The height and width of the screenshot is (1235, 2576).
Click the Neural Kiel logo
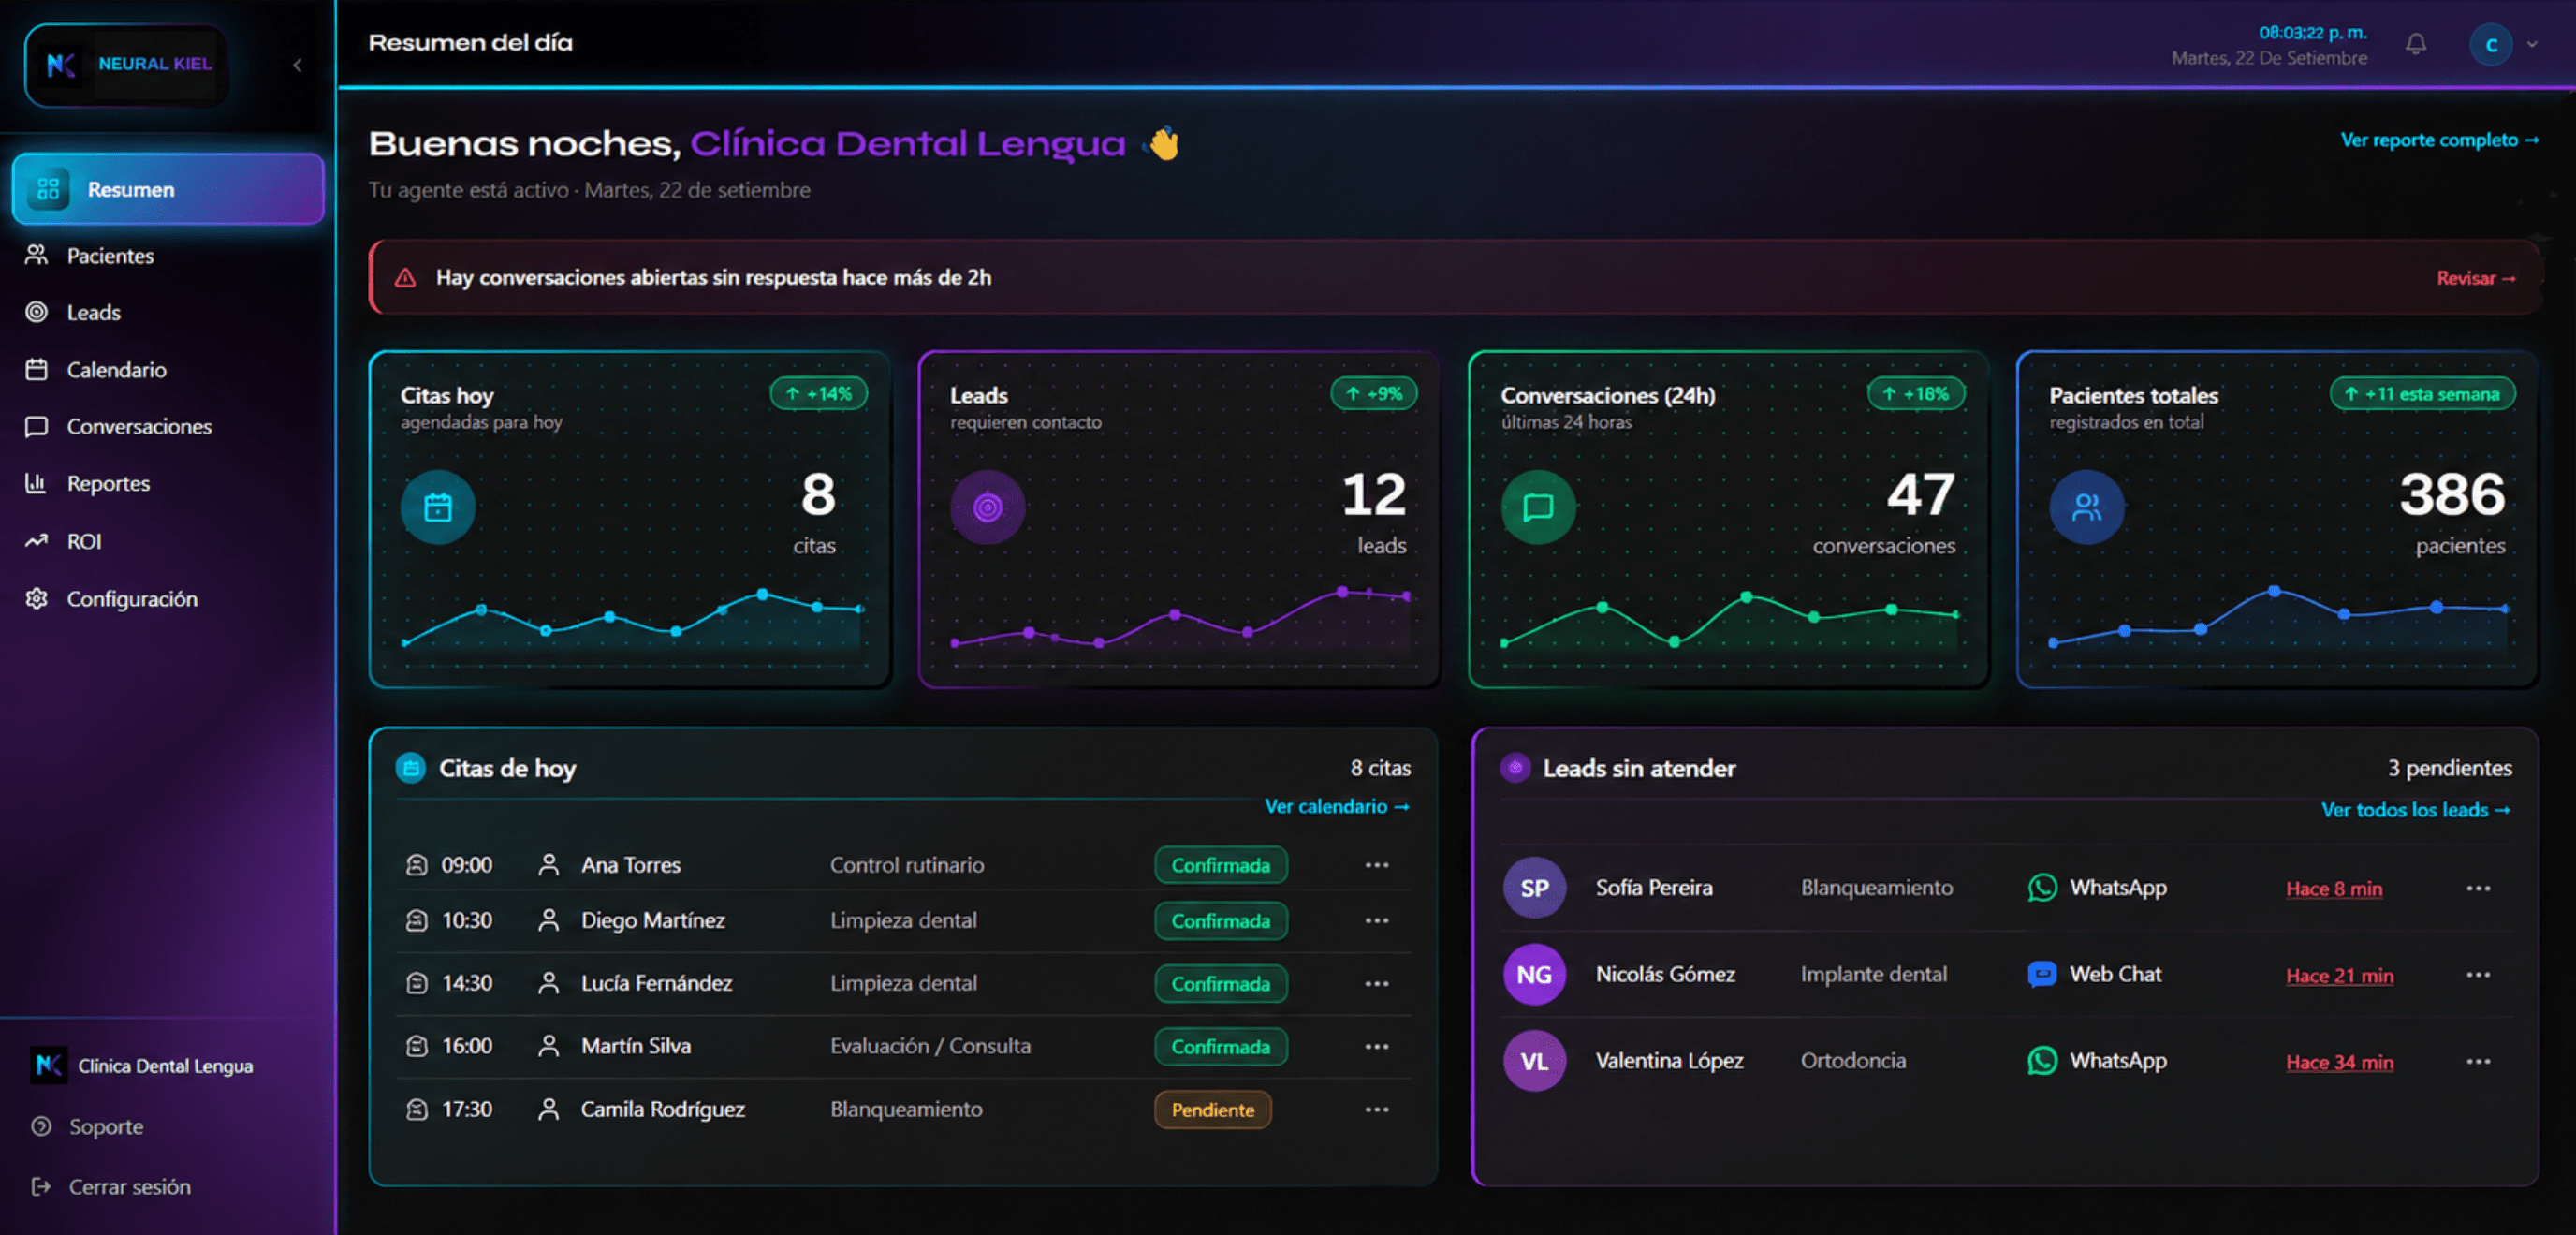[x=127, y=65]
